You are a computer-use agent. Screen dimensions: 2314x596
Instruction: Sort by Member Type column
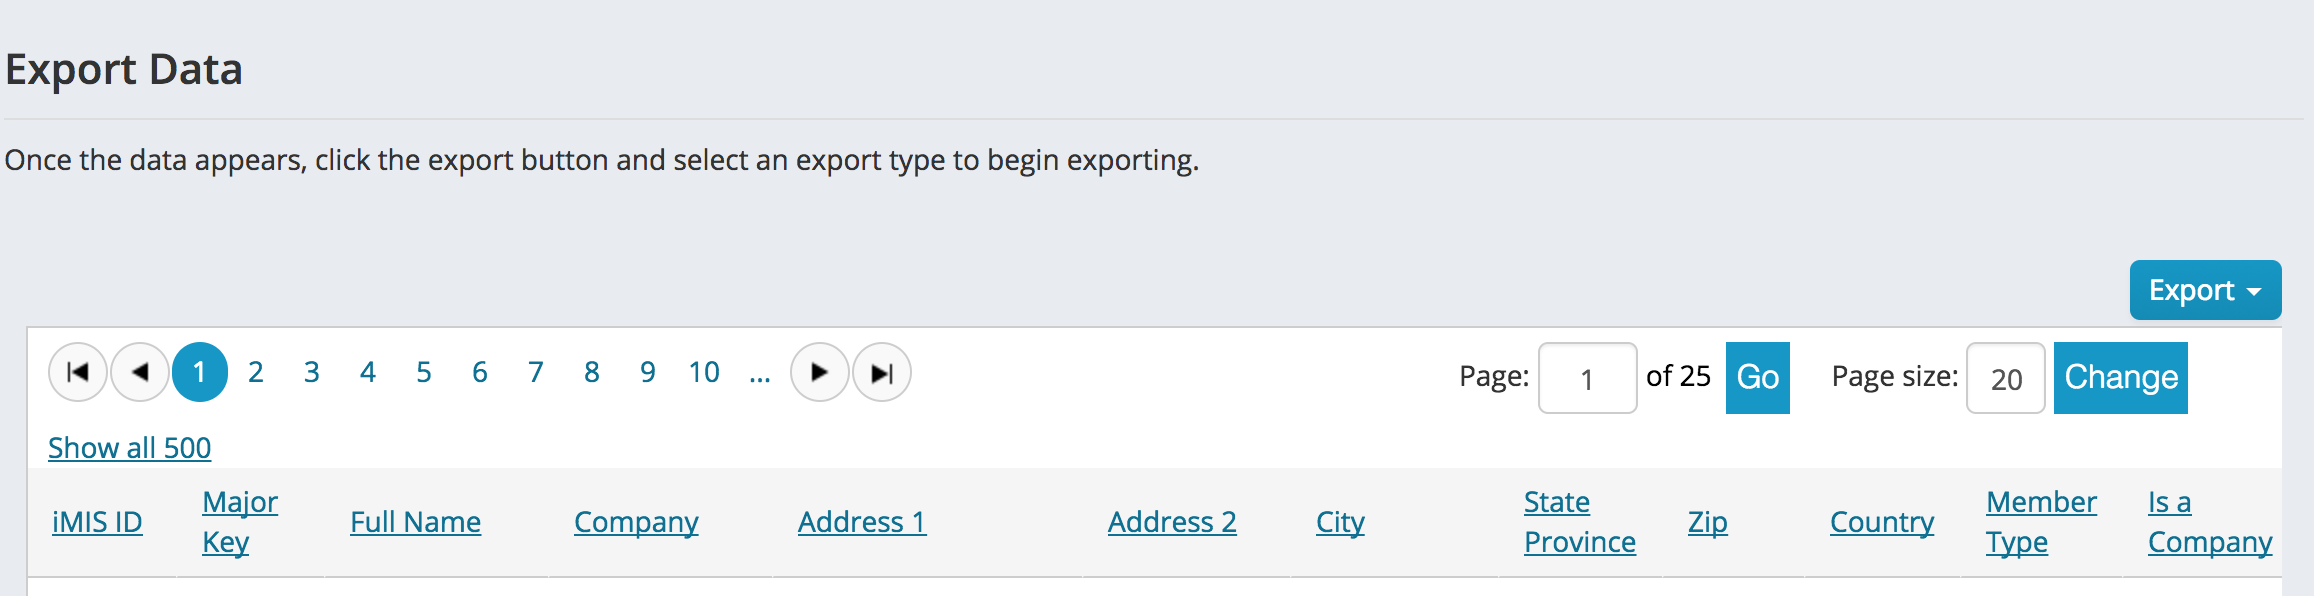click(x=2040, y=522)
